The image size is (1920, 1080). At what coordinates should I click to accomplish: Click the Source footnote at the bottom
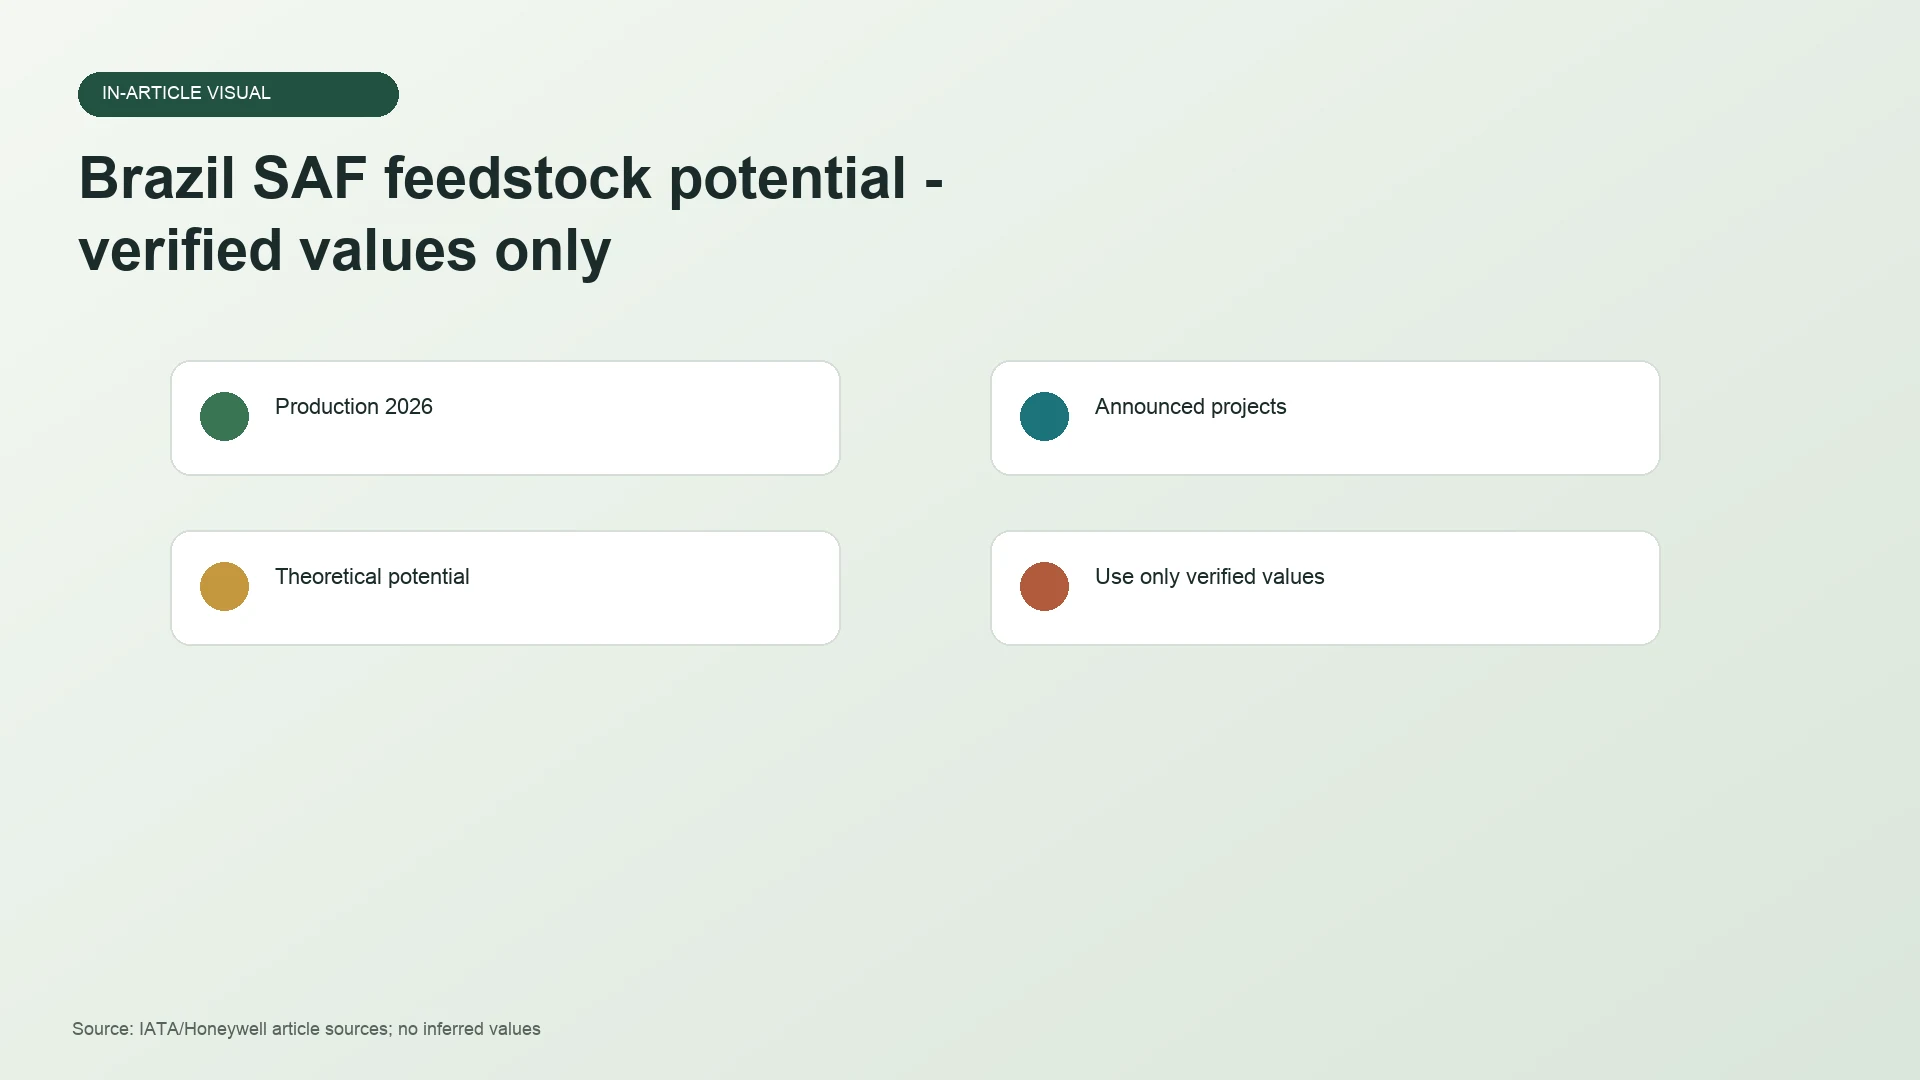(306, 1029)
